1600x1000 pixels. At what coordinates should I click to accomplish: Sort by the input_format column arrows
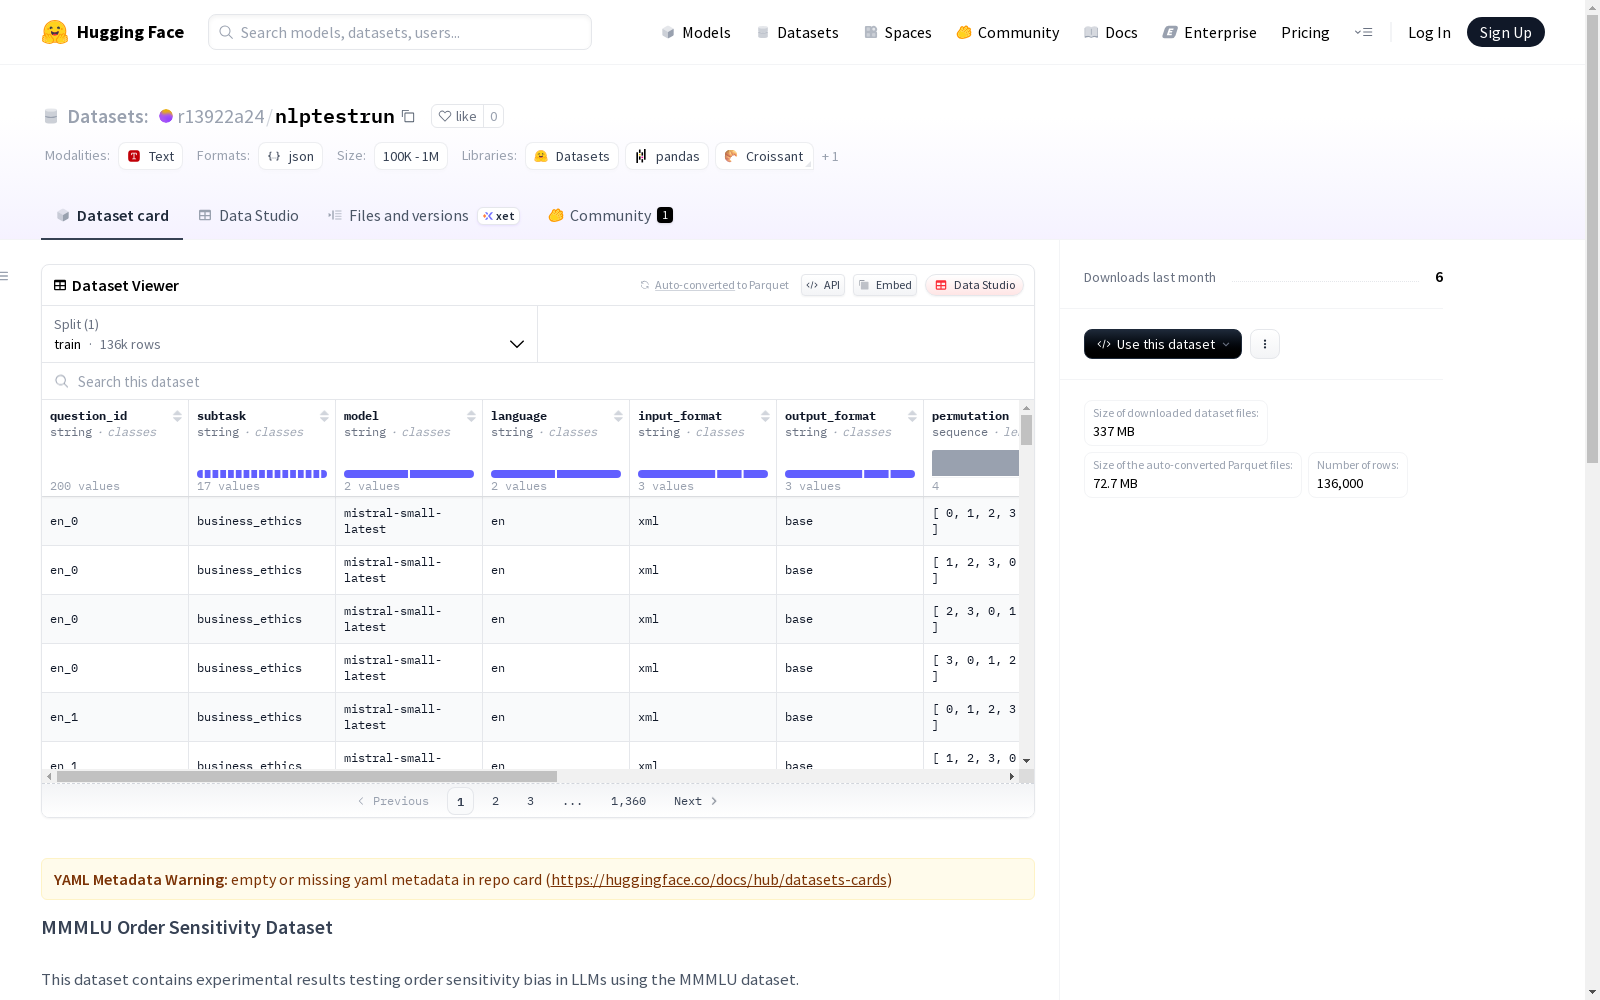click(765, 416)
